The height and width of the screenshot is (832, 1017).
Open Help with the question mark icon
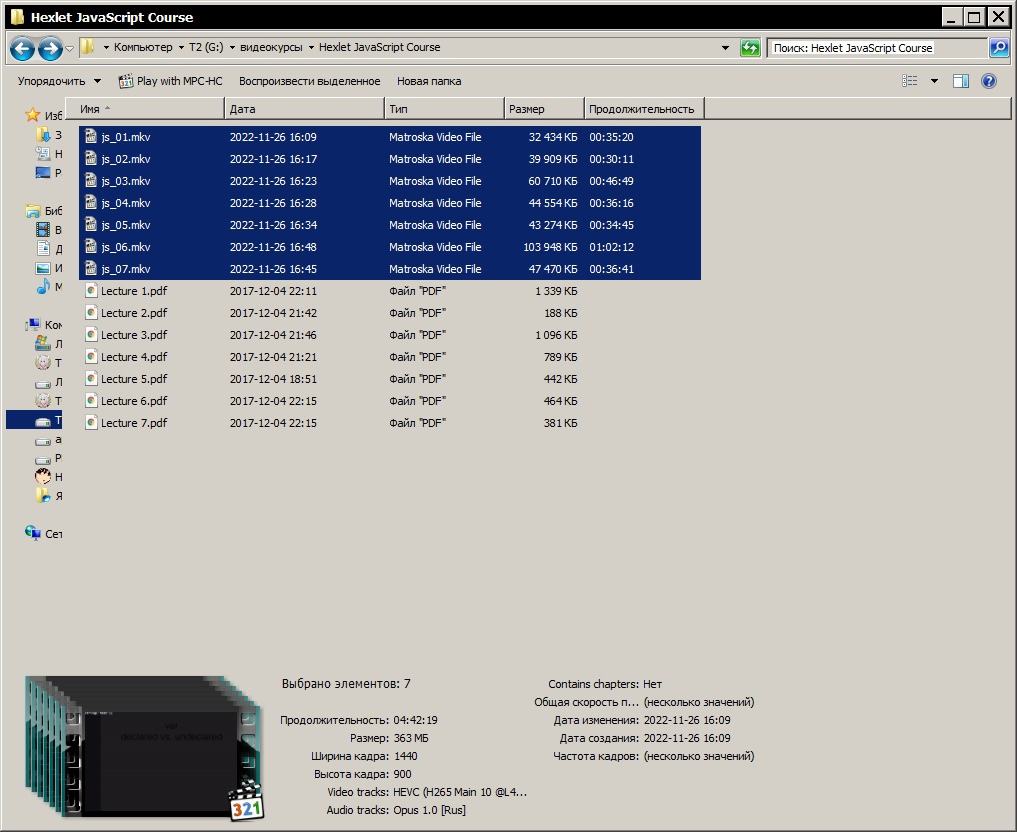pos(988,80)
